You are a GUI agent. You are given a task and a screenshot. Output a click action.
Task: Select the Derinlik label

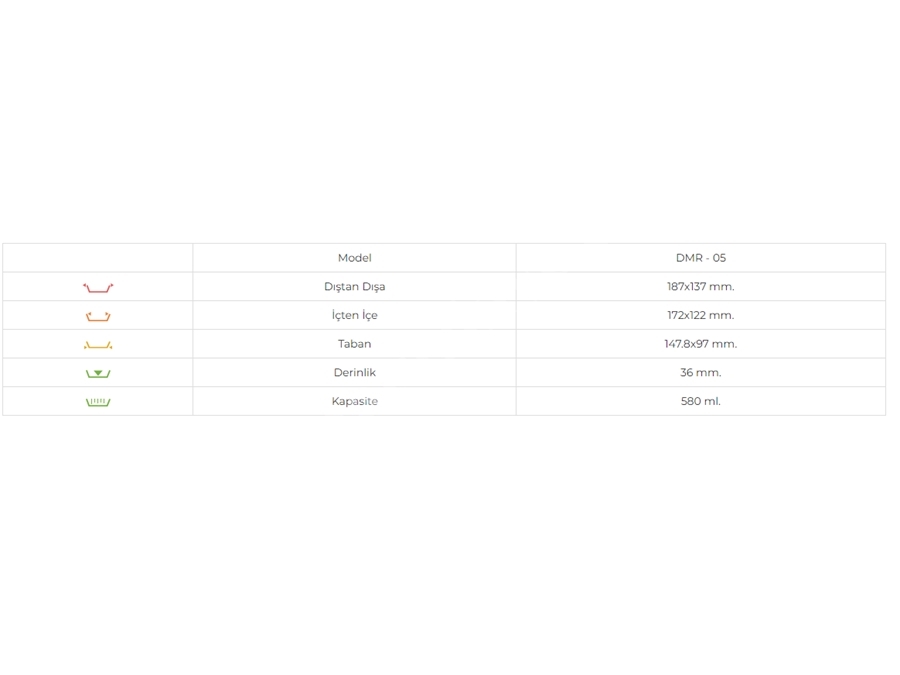point(355,373)
